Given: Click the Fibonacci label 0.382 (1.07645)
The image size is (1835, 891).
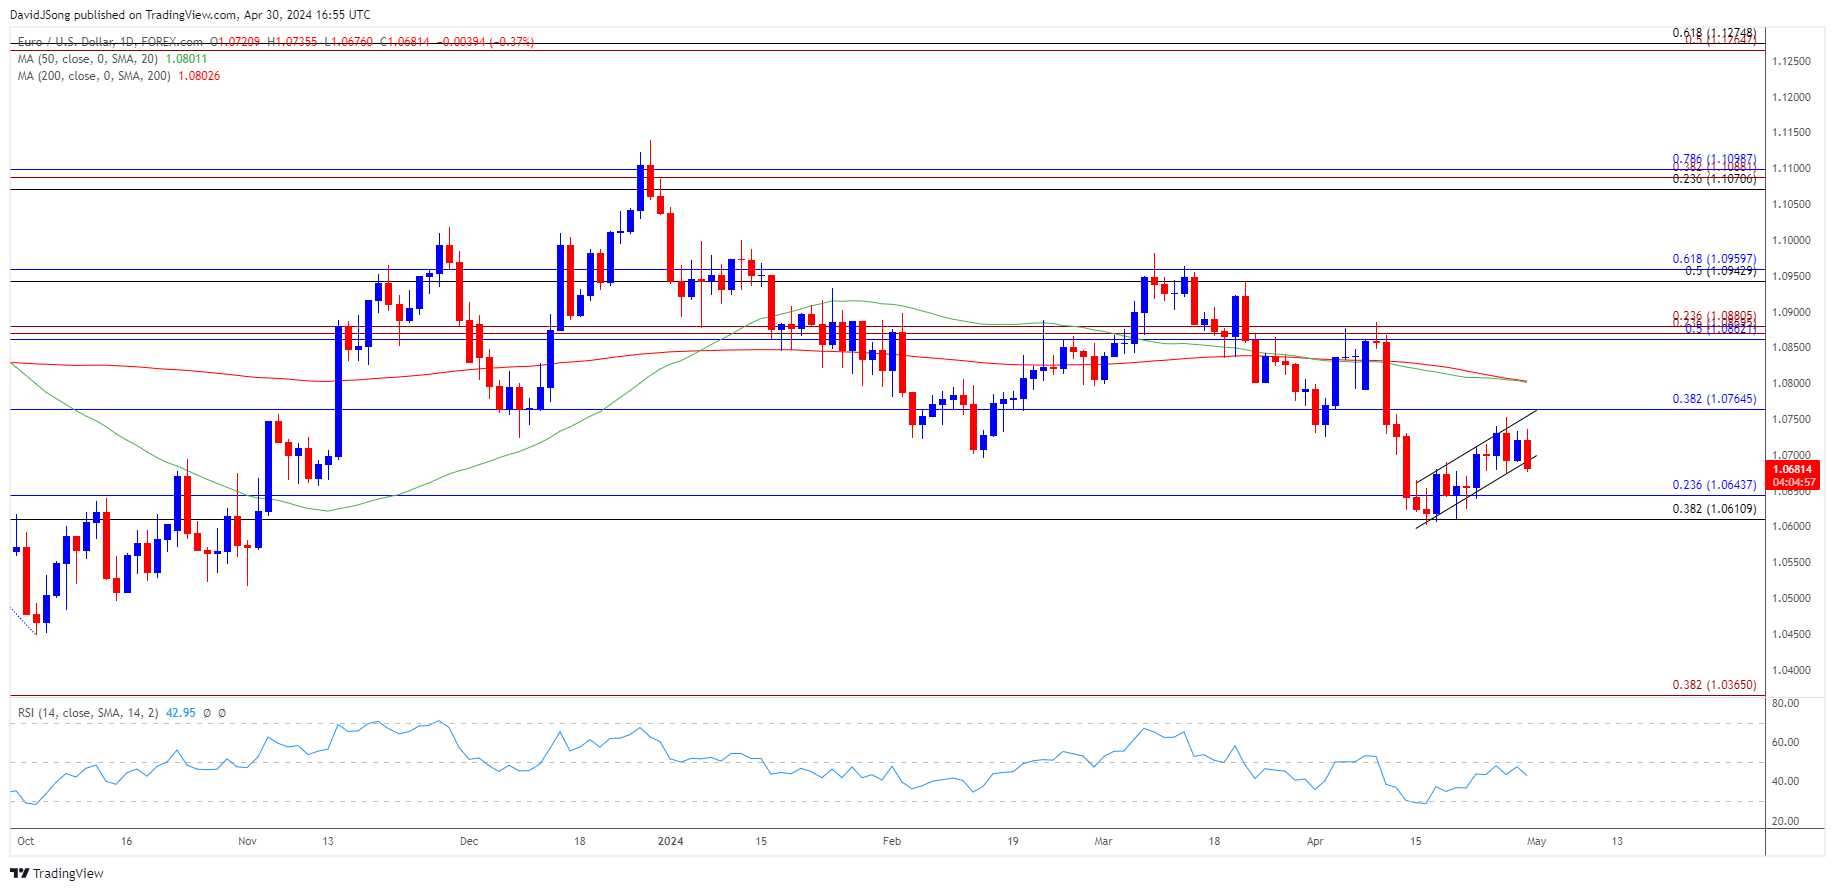Looking at the screenshot, I should [x=1714, y=399].
